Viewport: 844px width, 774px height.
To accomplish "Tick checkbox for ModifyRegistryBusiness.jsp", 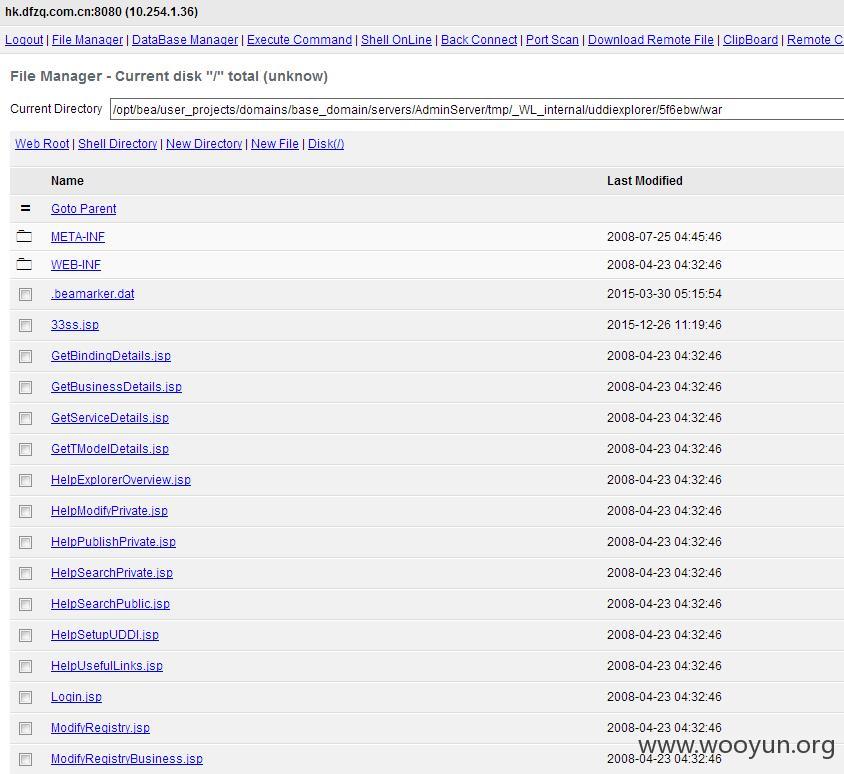I will point(25,759).
